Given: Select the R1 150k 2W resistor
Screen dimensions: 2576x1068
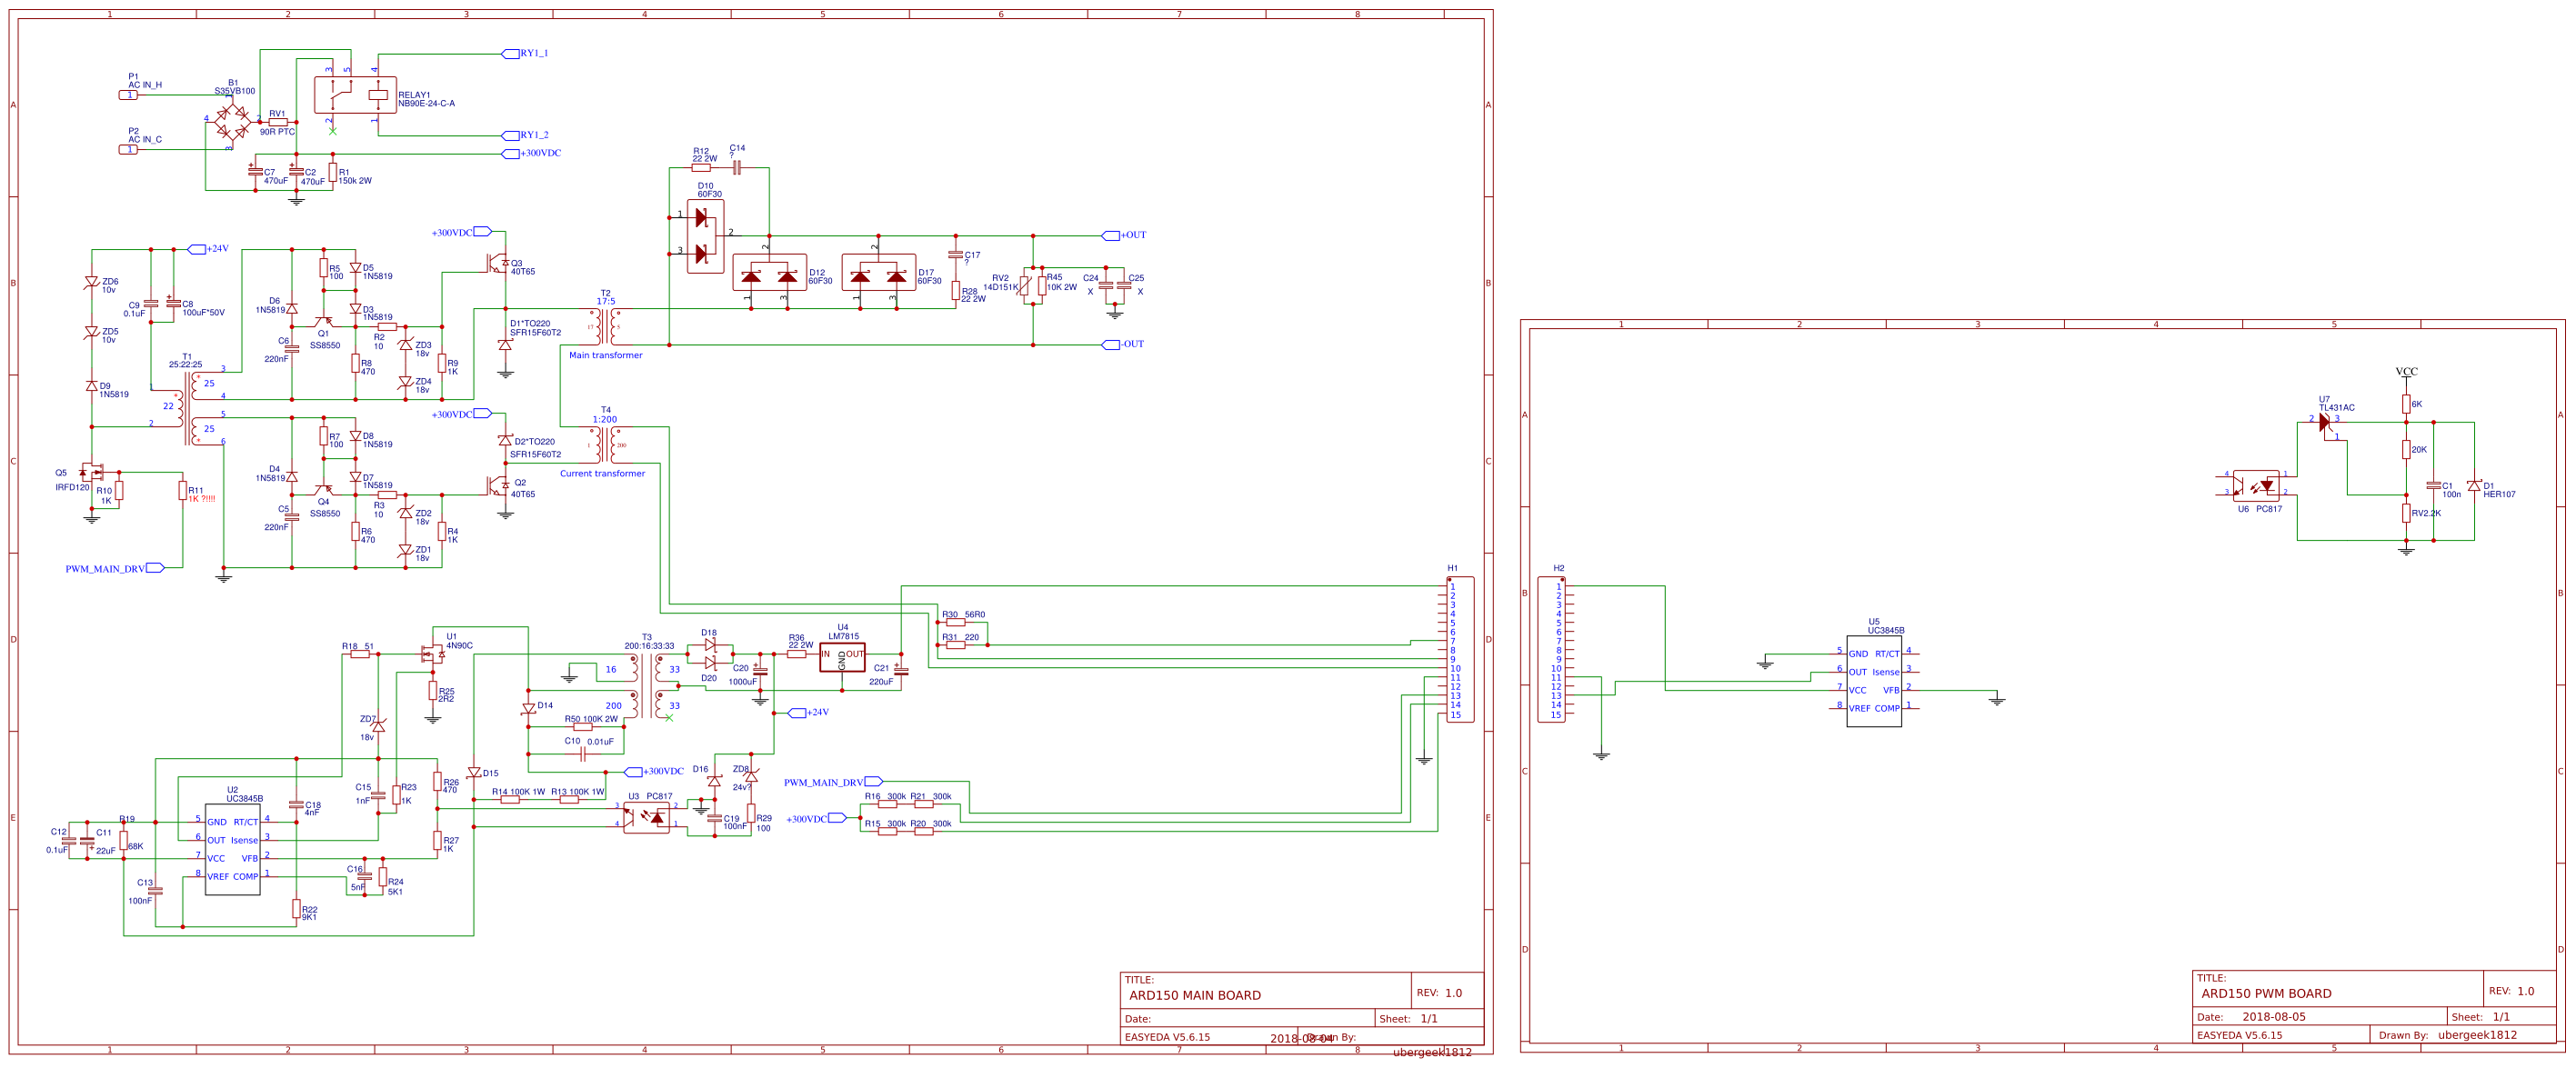Looking at the screenshot, I should click(x=333, y=172).
